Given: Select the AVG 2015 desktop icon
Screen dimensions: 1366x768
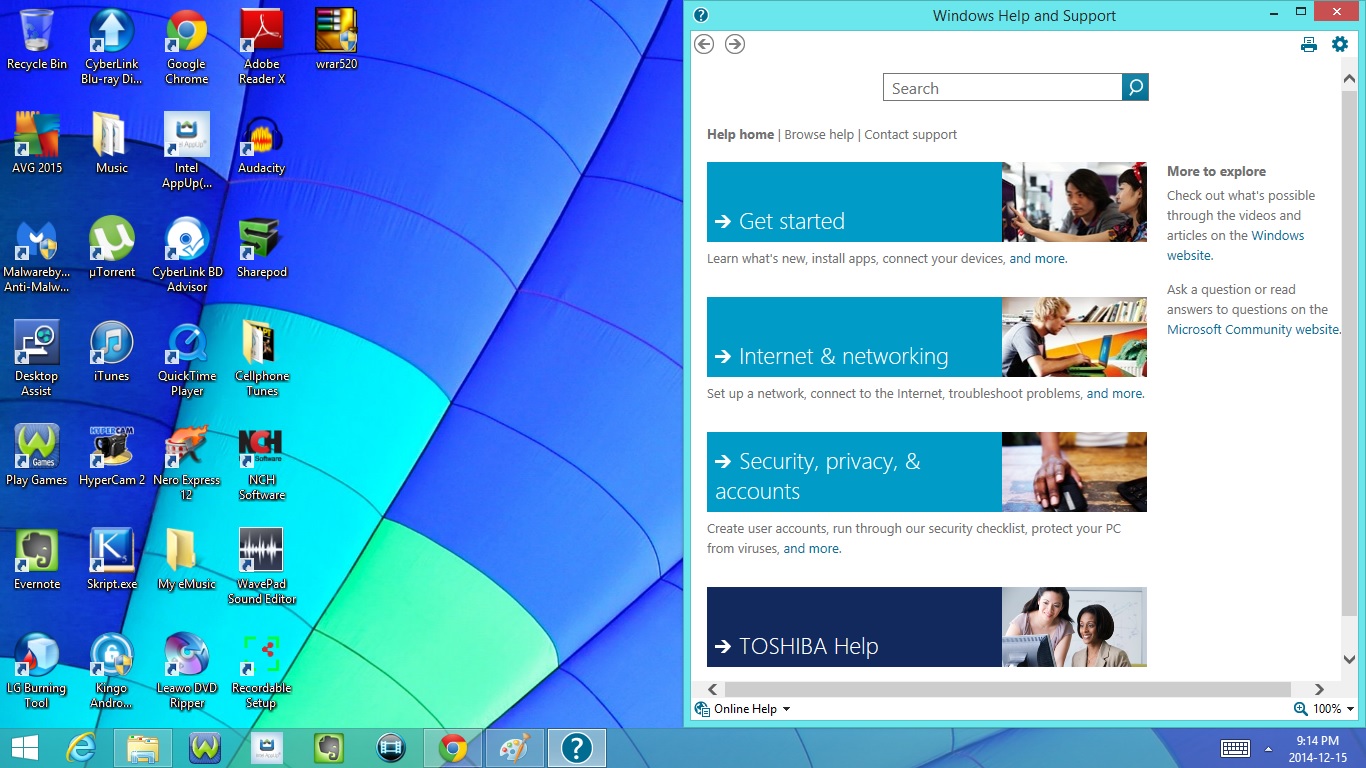Looking at the screenshot, I should (x=37, y=144).
